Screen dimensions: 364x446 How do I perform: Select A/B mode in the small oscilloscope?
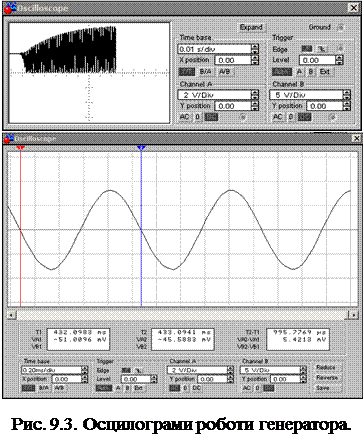[x=225, y=72]
